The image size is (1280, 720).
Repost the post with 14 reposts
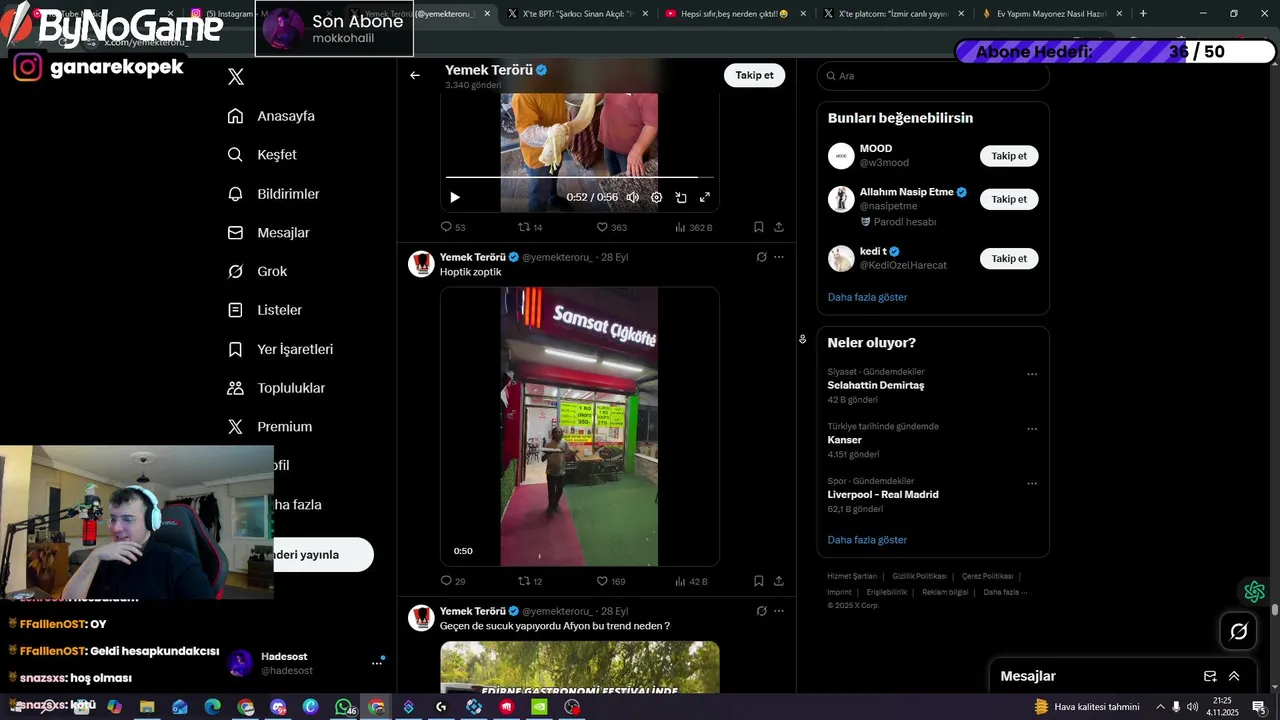pos(530,227)
